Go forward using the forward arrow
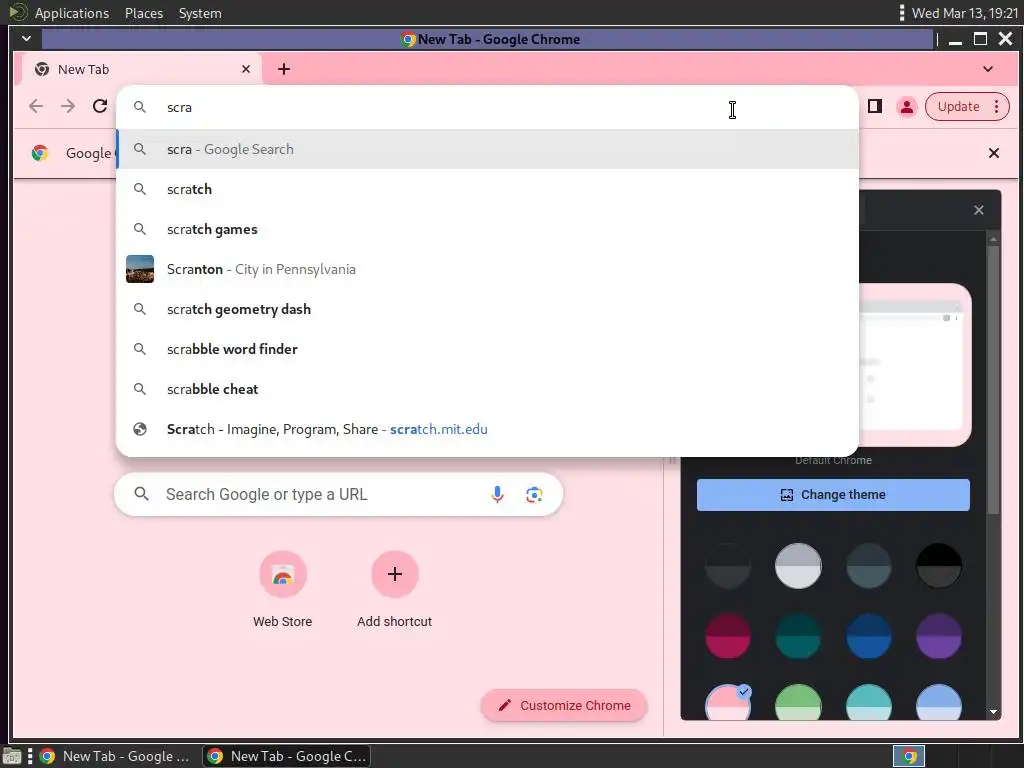1024x768 pixels. (68, 106)
